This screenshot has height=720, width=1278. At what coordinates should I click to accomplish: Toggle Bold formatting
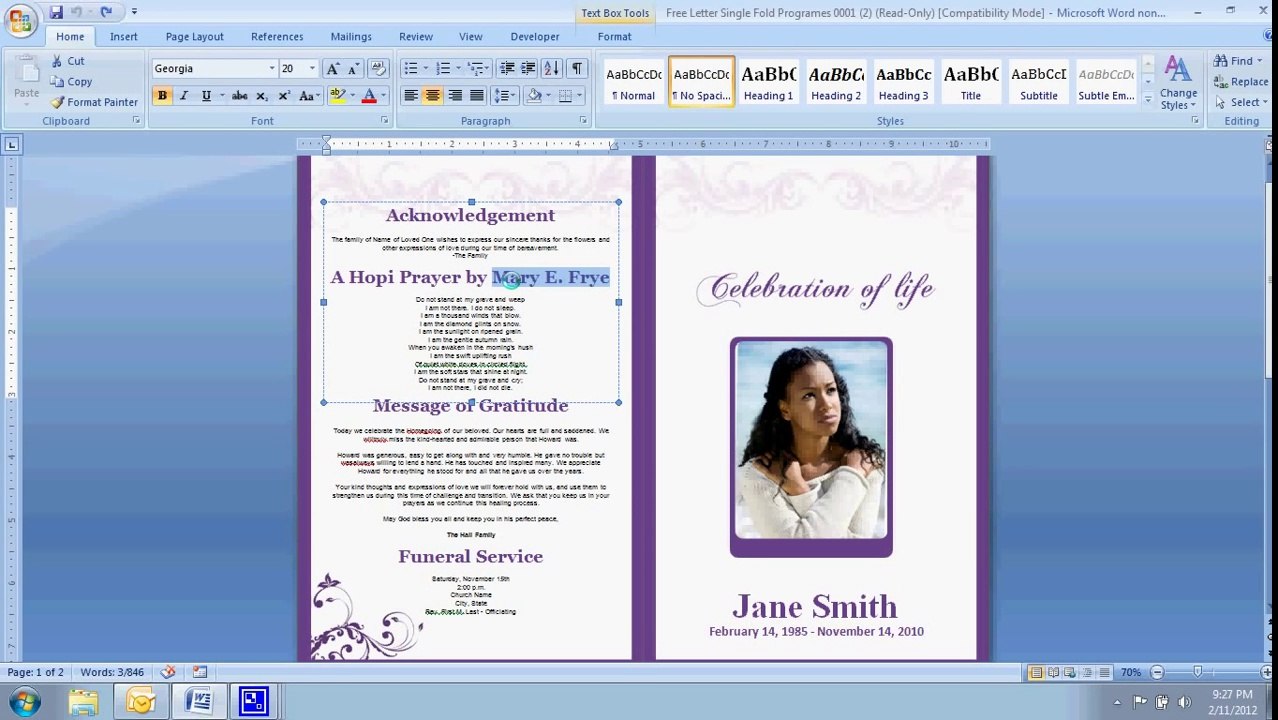point(162,96)
